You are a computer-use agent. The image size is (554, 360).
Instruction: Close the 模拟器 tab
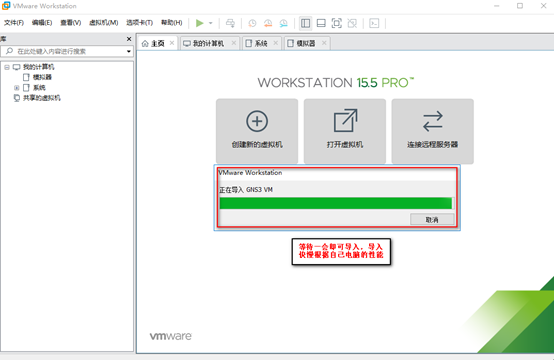point(324,43)
